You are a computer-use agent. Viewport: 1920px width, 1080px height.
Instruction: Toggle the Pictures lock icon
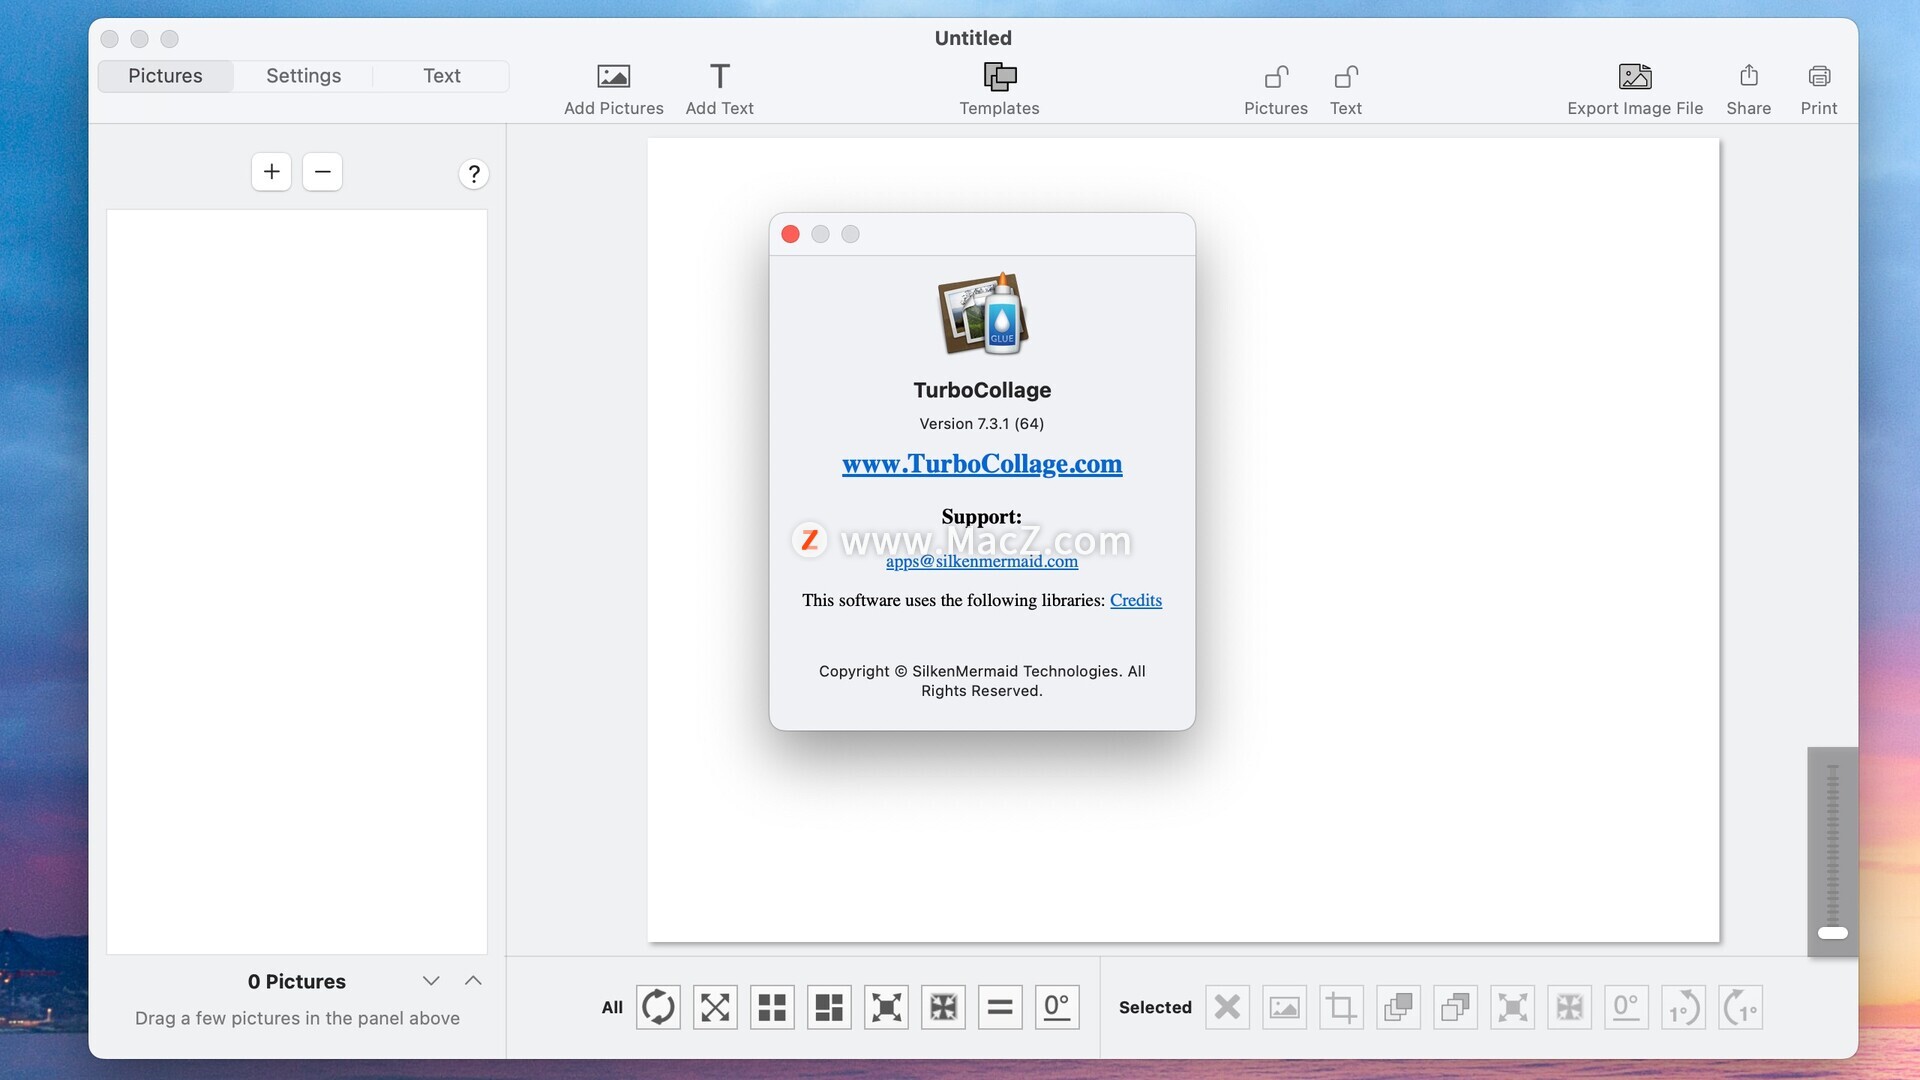pyautogui.click(x=1276, y=76)
